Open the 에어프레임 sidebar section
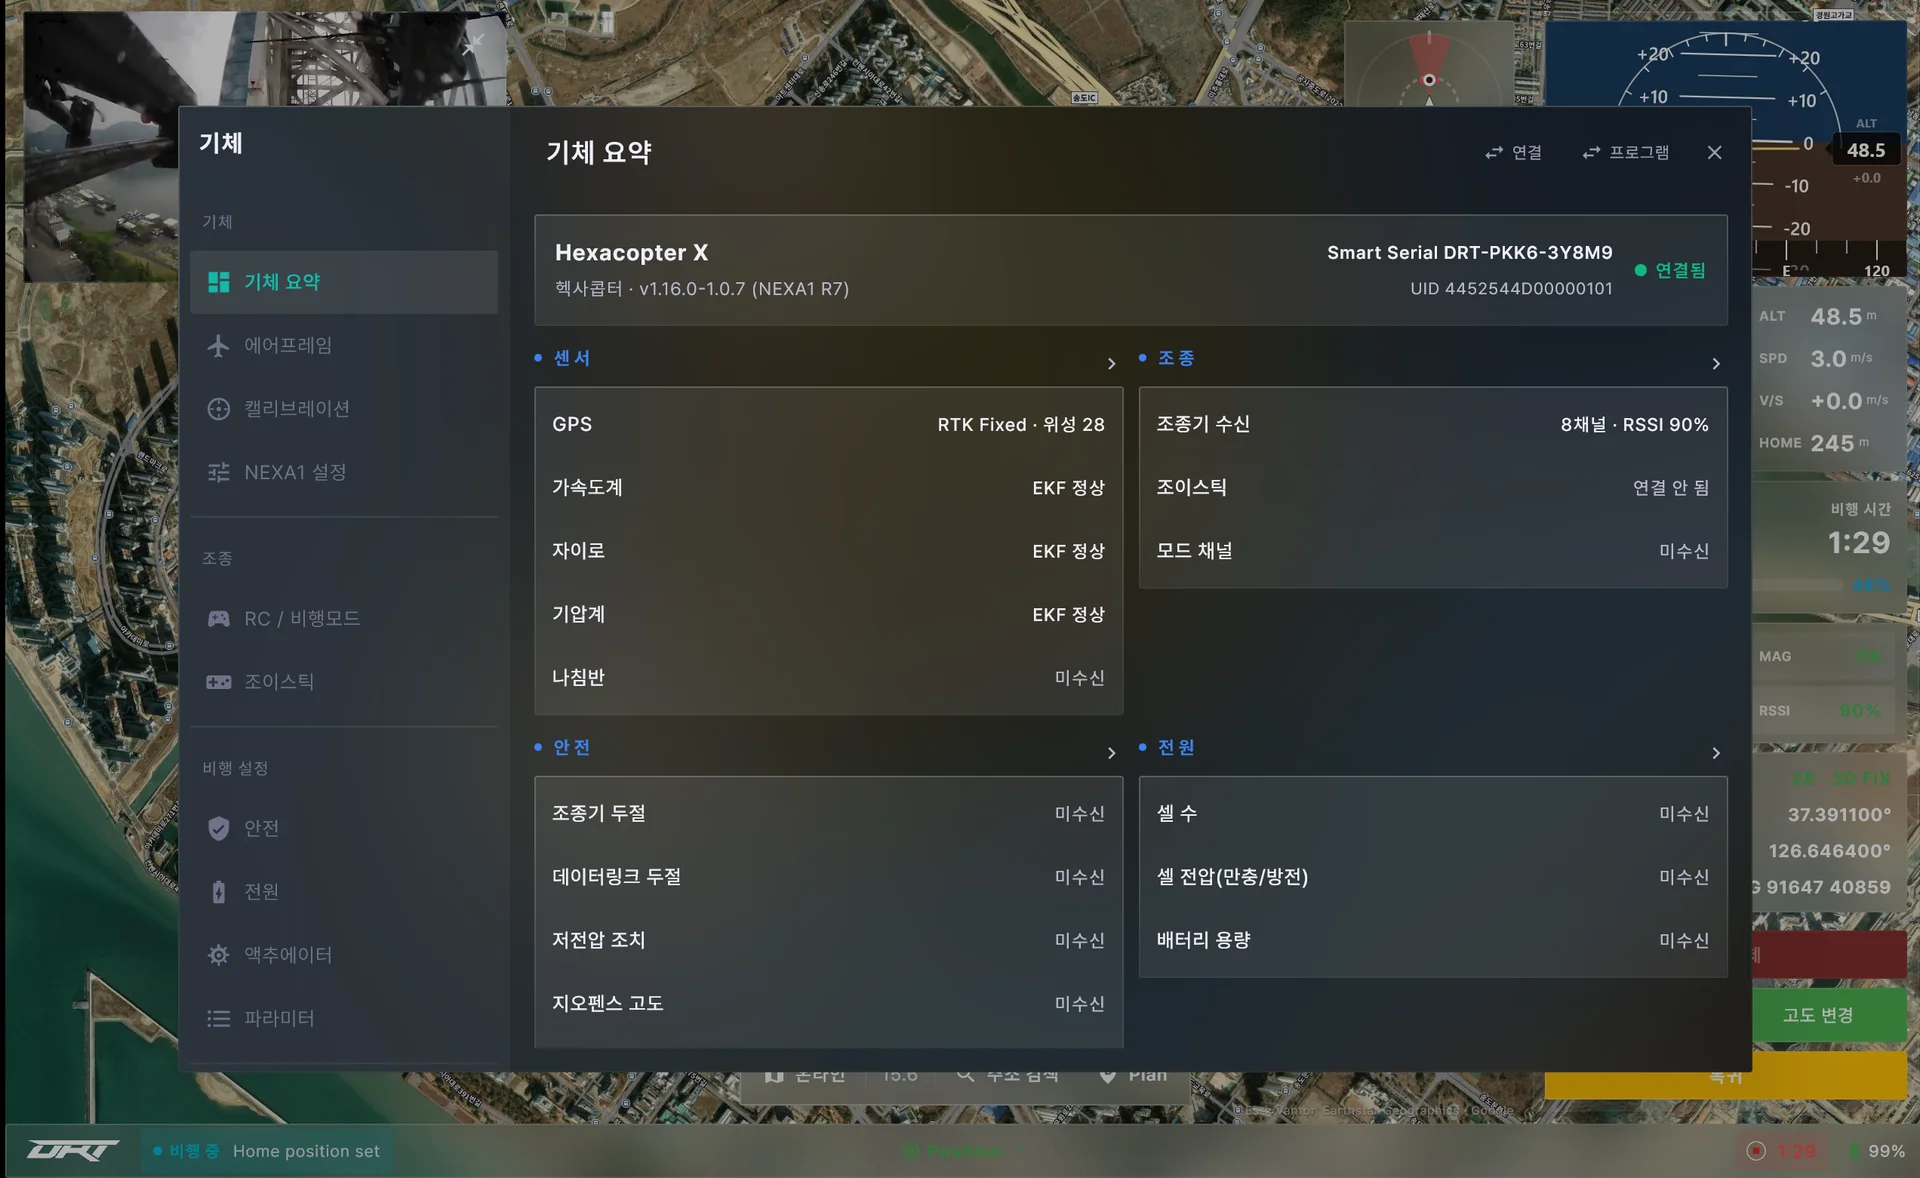The height and width of the screenshot is (1178, 1920). (x=343, y=345)
